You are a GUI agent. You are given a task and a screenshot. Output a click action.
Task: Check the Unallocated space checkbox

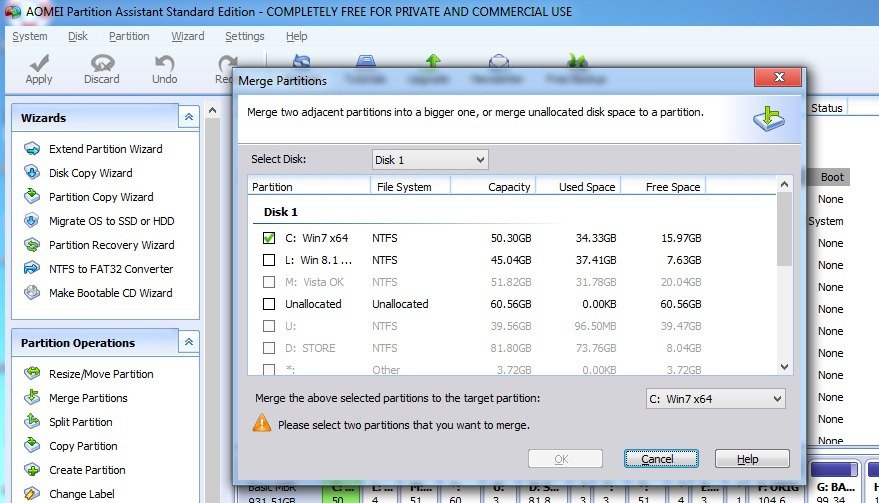269,304
